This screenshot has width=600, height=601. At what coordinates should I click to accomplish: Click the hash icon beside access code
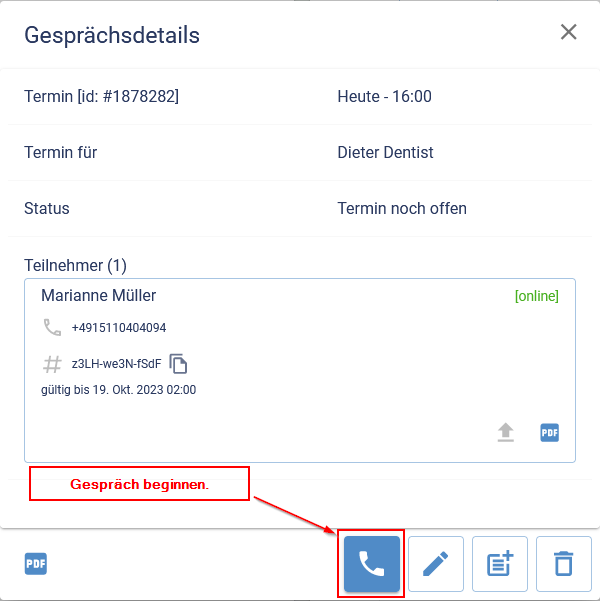(52, 363)
